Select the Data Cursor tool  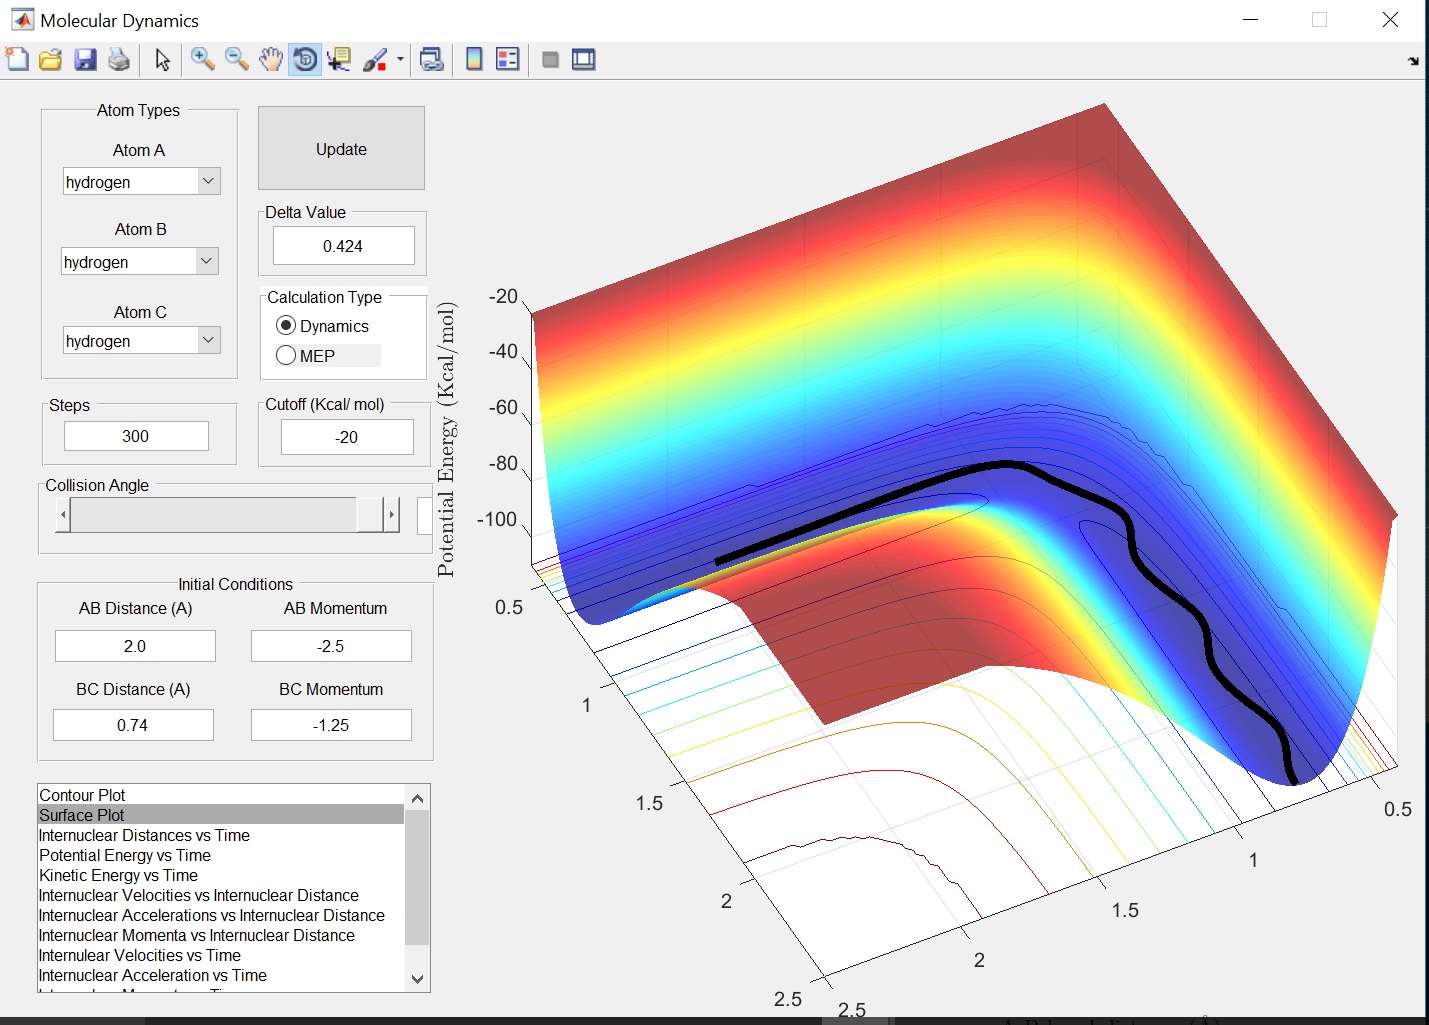point(339,60)
